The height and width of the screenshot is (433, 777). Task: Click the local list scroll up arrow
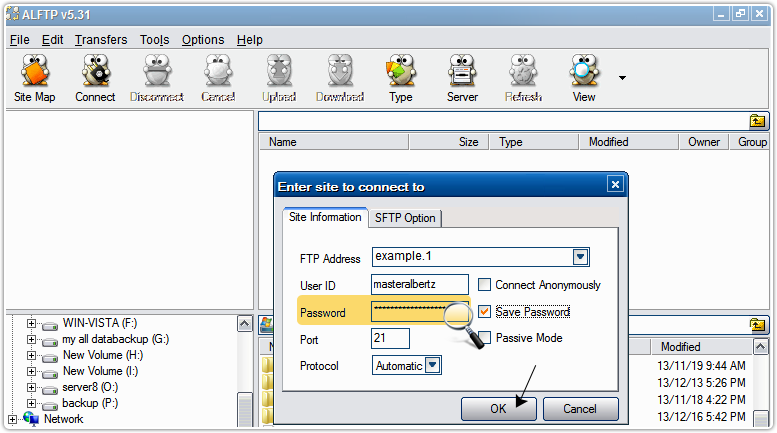point(761,347)
